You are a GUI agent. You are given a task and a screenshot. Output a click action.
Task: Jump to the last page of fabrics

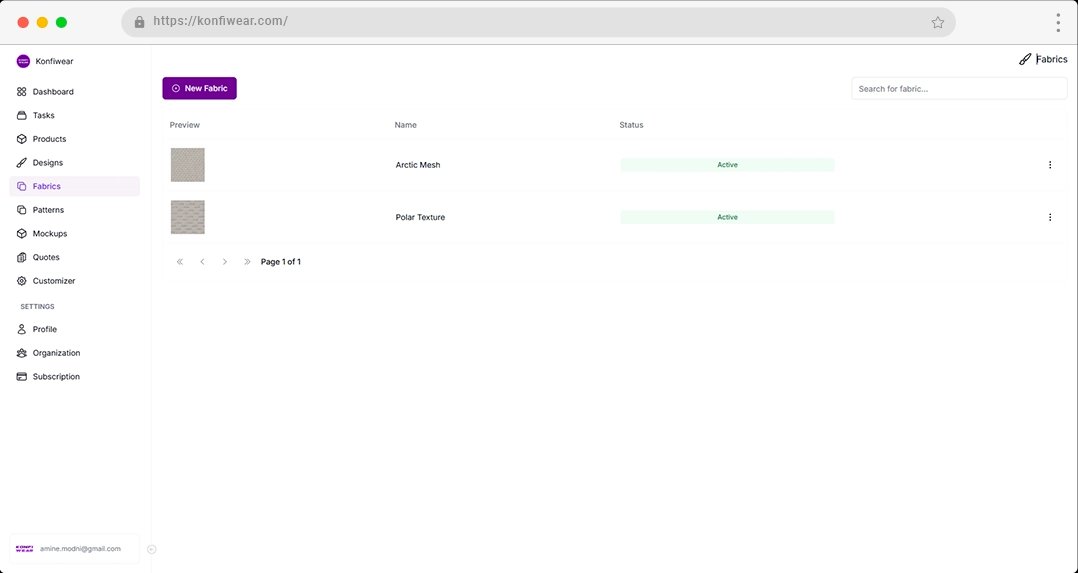pyautogui.click(x=247, y=262)
